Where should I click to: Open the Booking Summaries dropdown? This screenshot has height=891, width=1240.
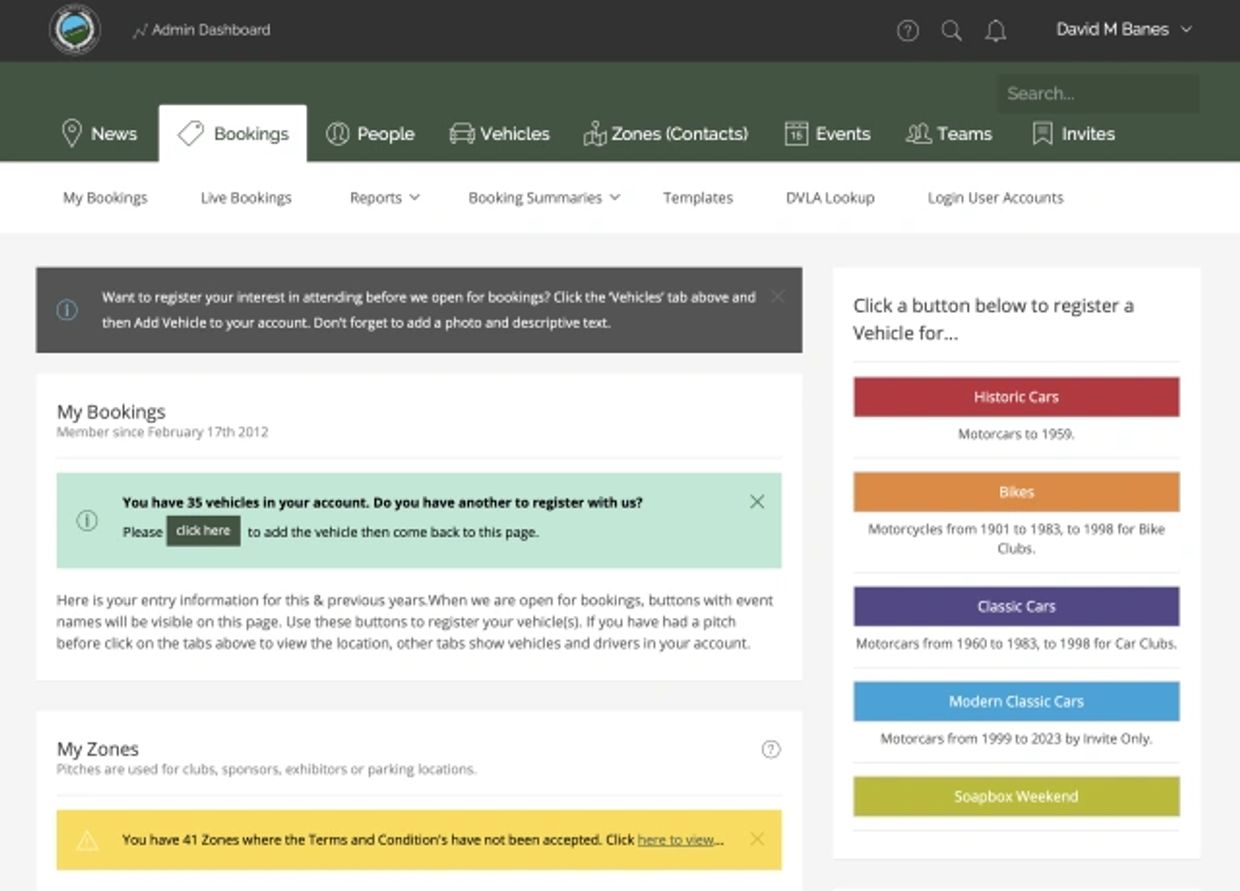pos(544,198)
